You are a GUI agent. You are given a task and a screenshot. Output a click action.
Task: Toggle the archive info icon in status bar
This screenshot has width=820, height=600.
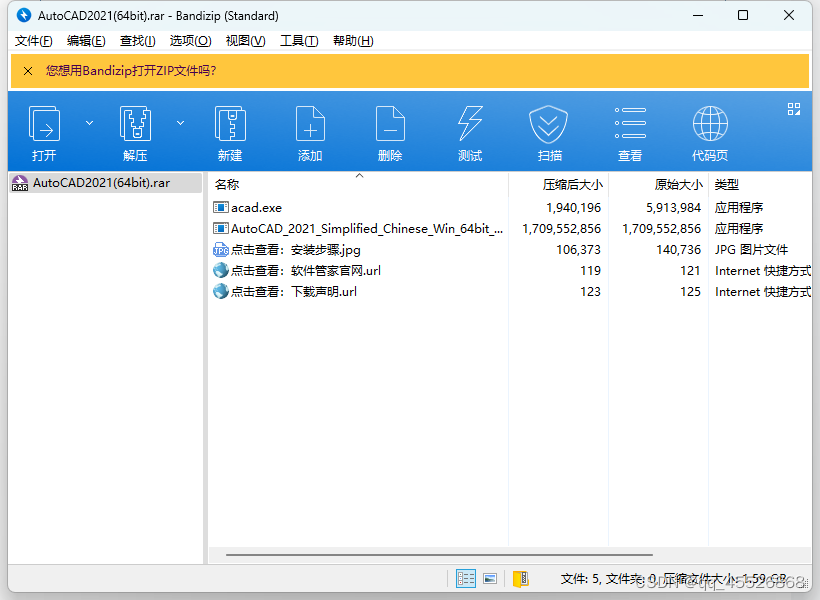click(x=519, y=578)
